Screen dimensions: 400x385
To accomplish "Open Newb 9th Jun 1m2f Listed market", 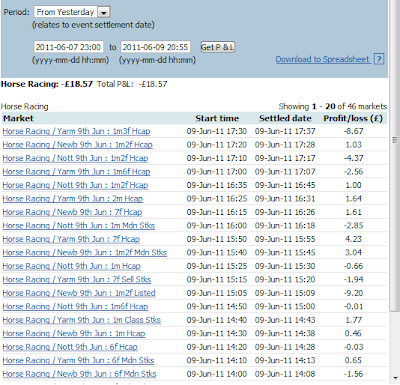I will point(79,293).
